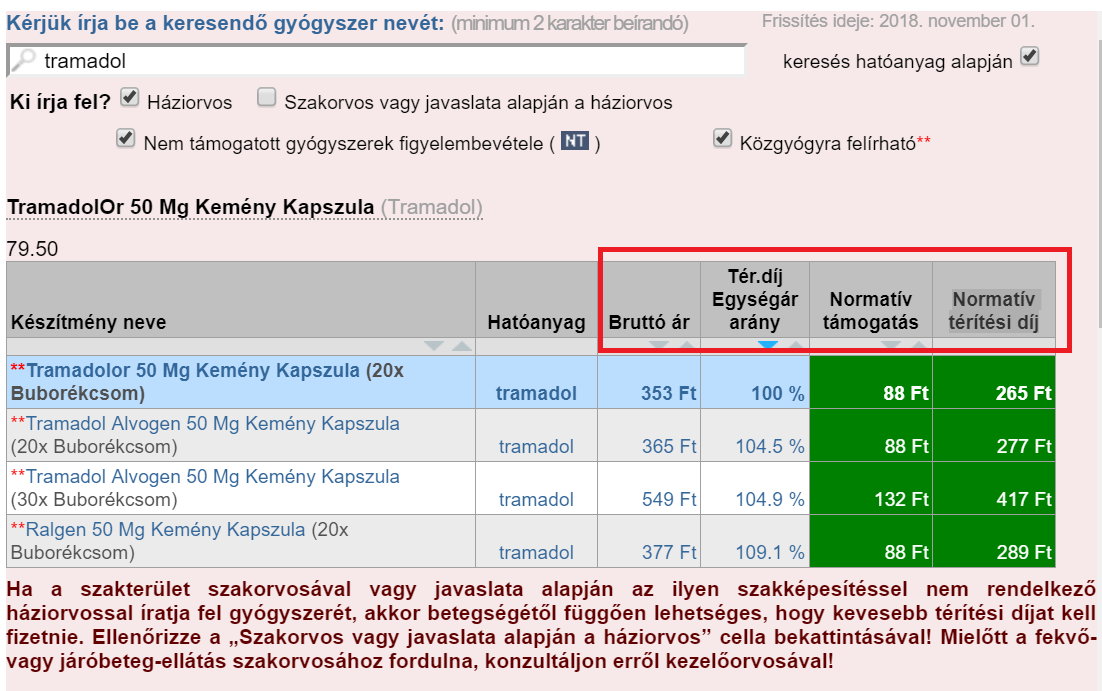Toggle Közgyógyra felírható checkbox

[x=722, y=138]
